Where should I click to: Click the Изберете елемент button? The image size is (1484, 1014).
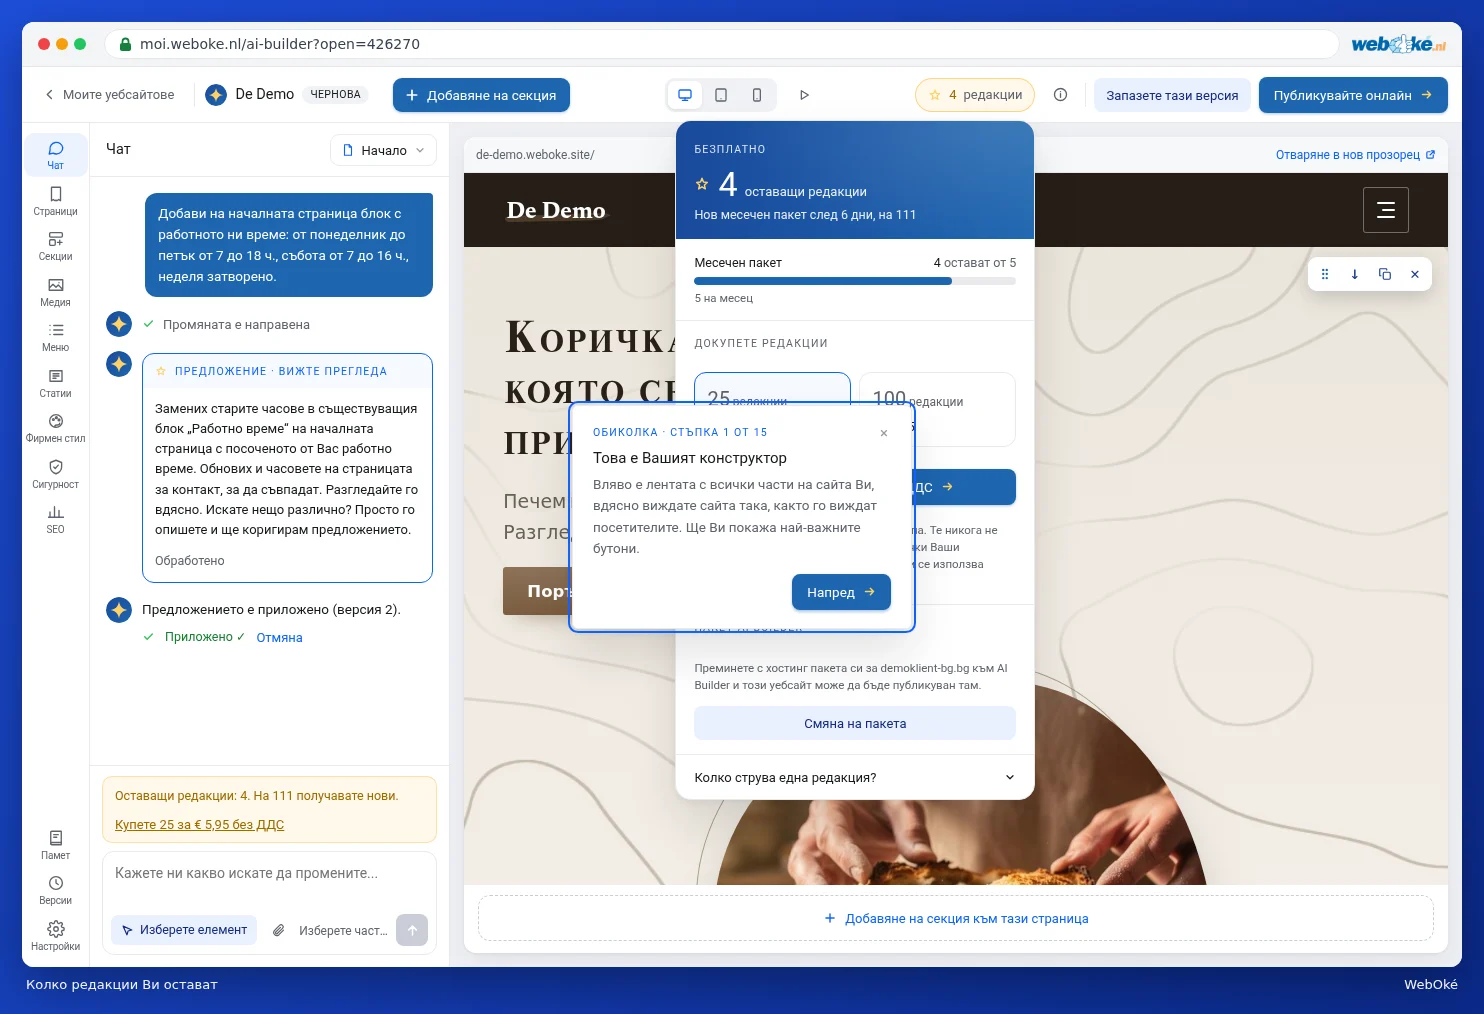184,930
